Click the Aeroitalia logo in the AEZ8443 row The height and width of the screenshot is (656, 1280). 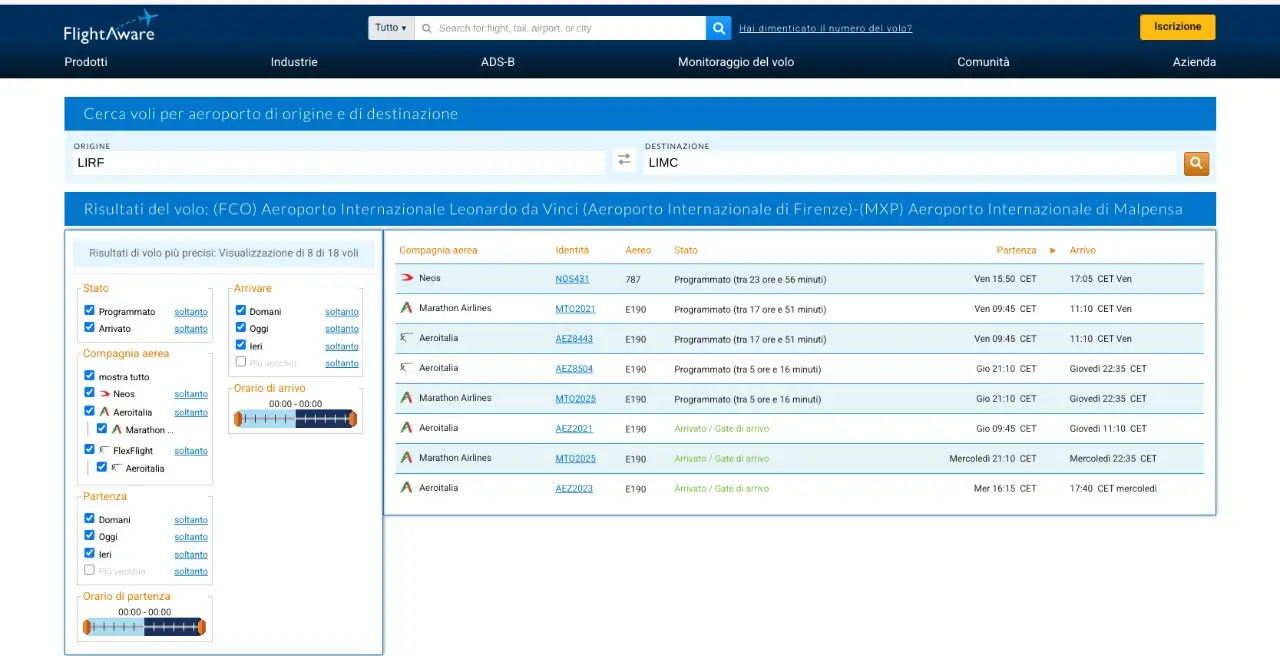(406, 338)
